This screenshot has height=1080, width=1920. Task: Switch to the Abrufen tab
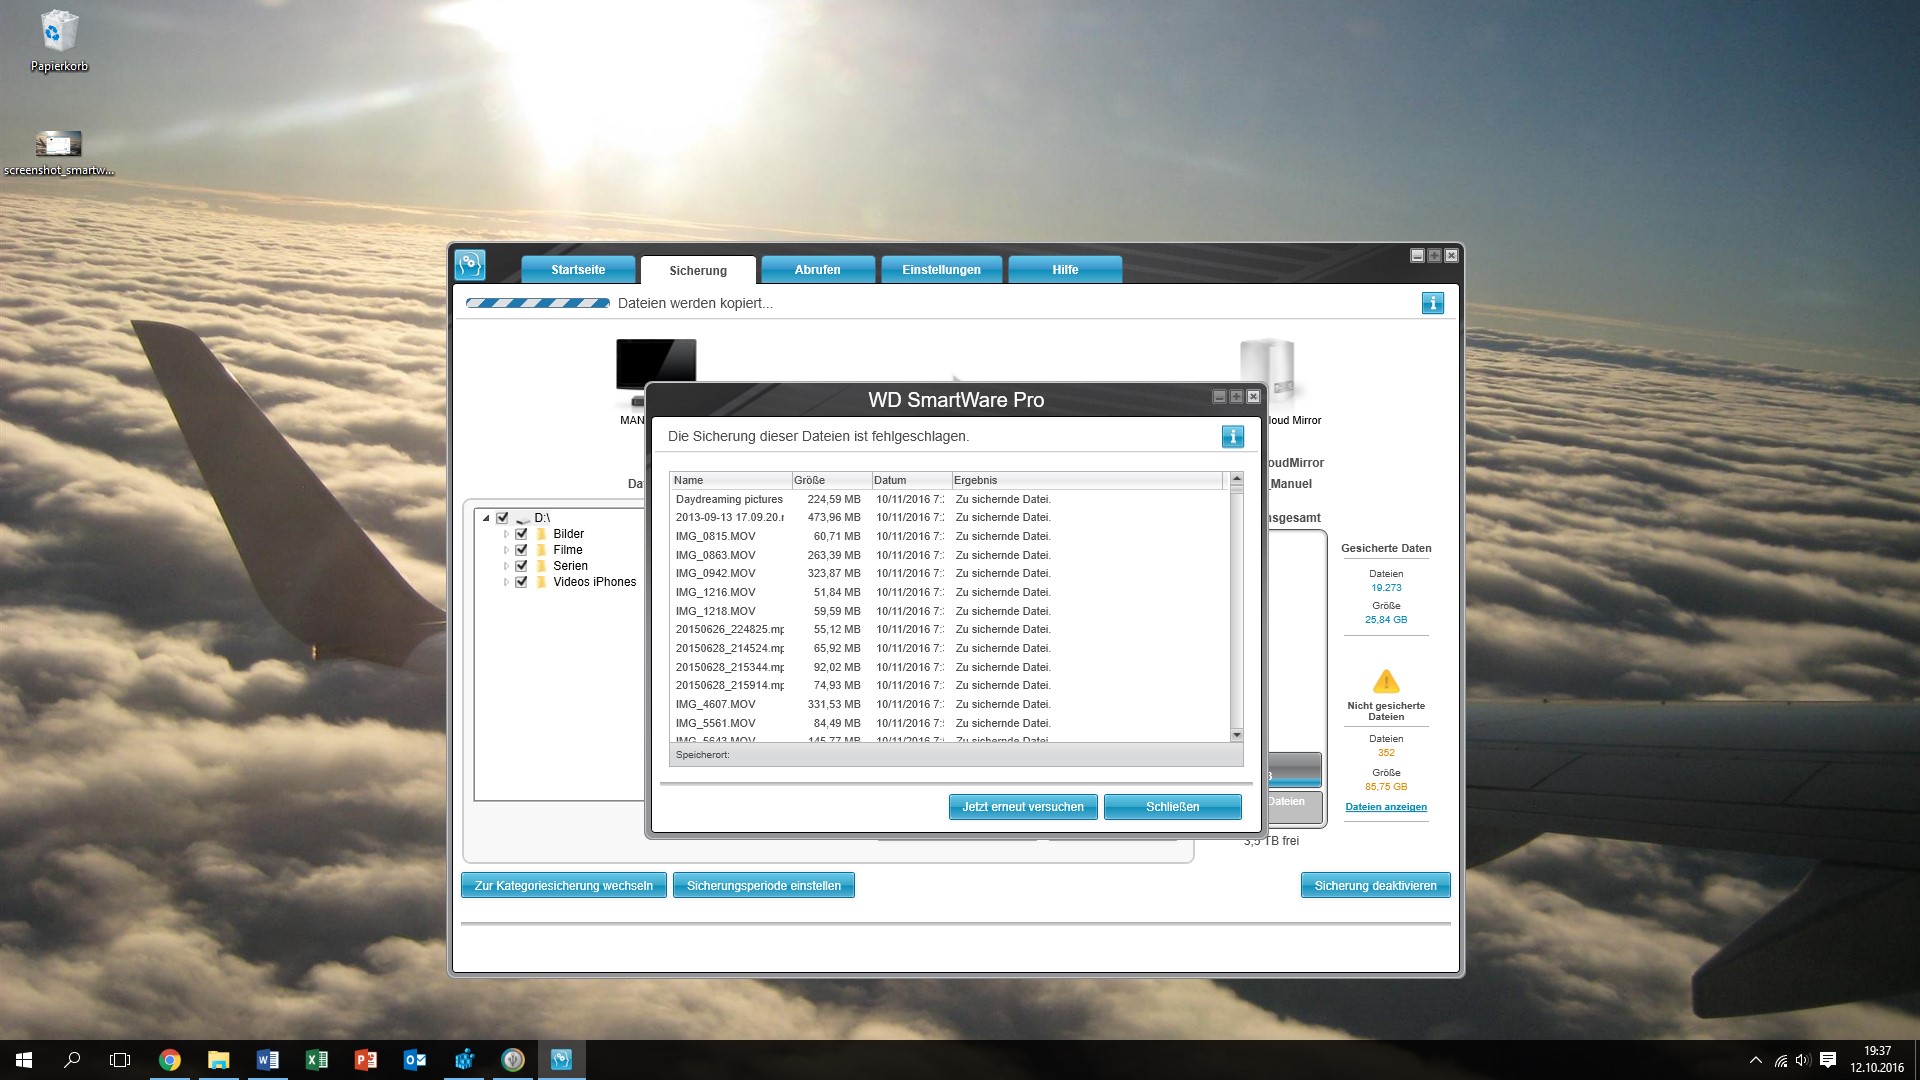817,270
